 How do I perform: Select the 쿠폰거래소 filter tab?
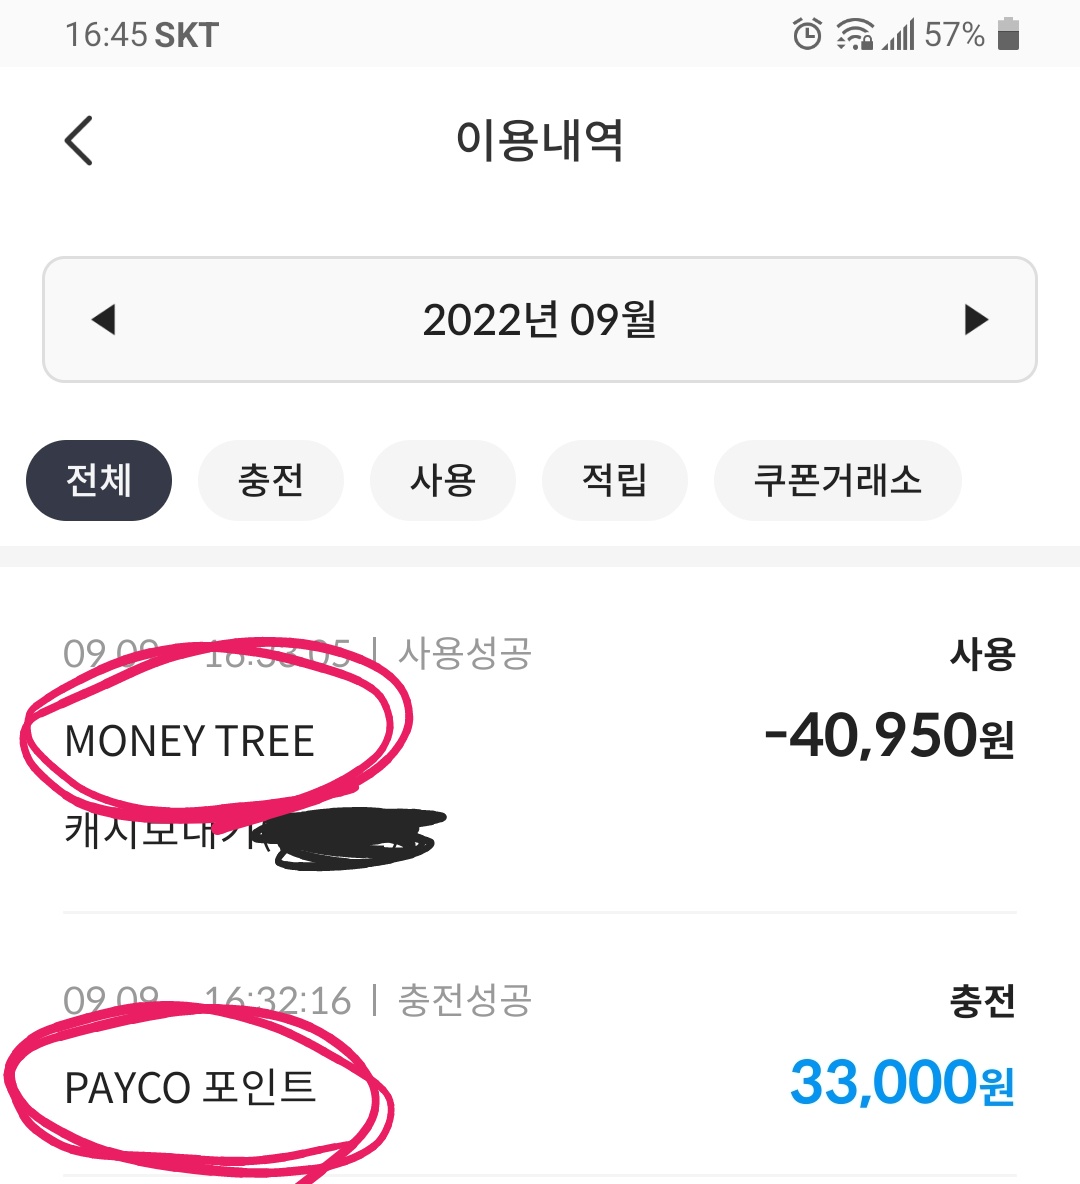[x=837, y=481]
